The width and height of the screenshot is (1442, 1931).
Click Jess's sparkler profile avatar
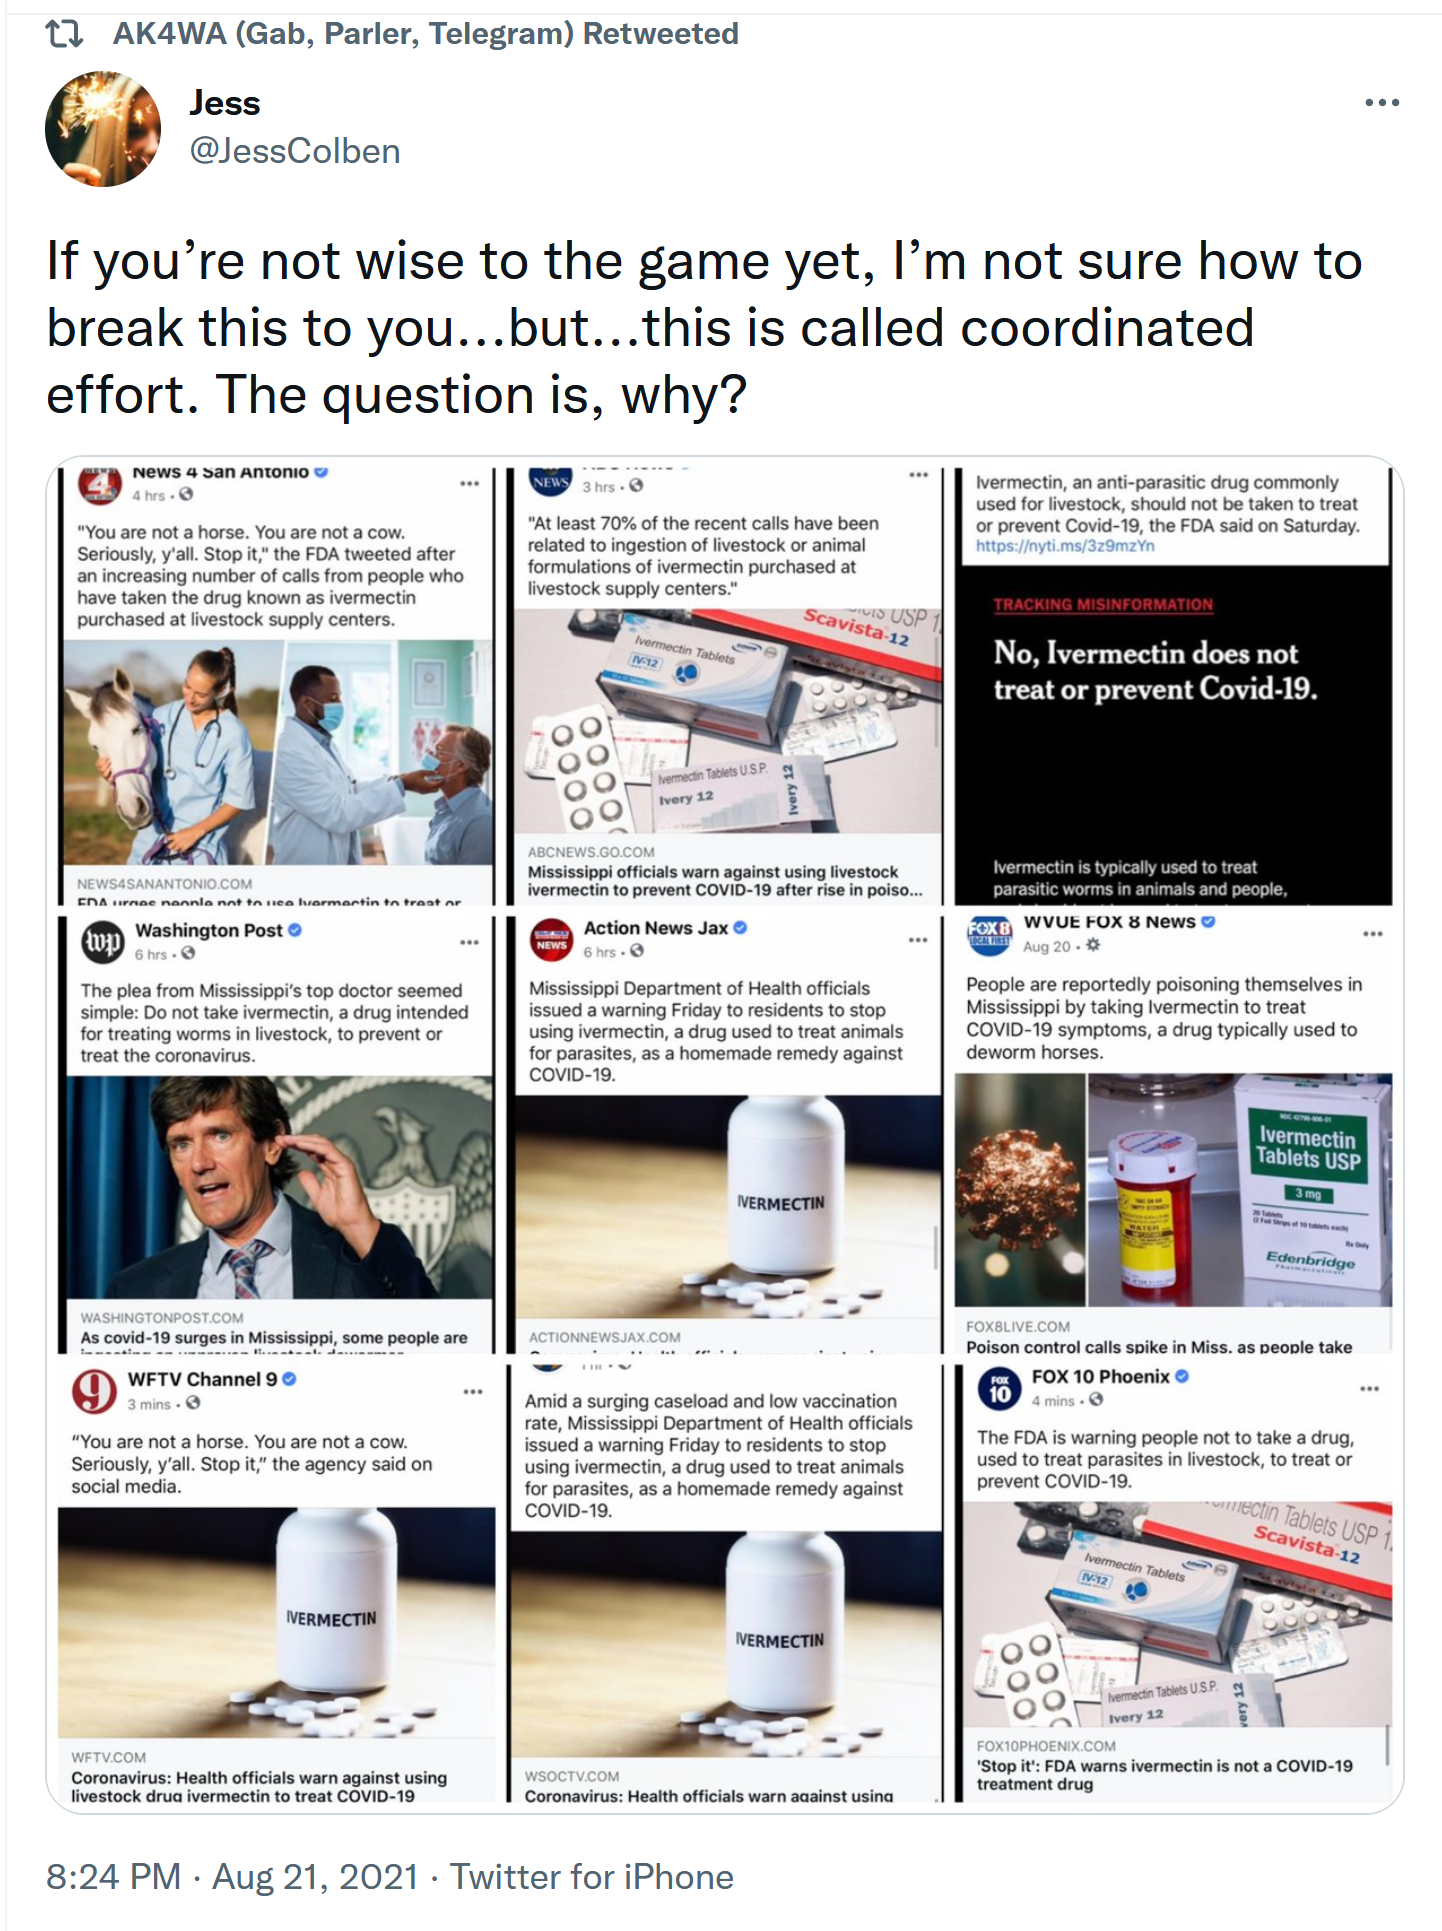[x=103, y=129]
